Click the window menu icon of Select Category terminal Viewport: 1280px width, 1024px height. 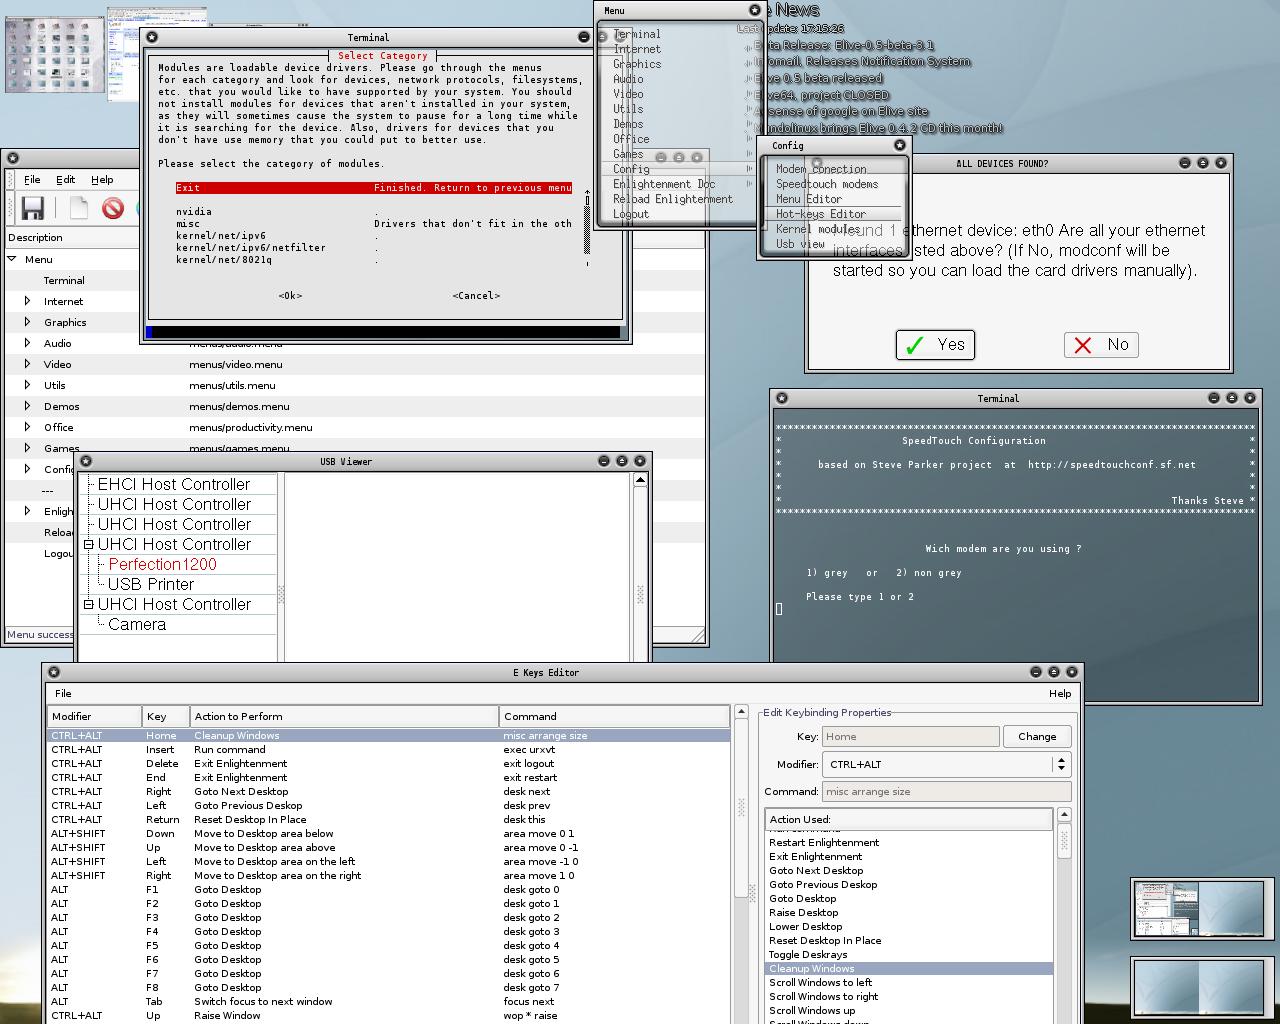coord(152,37)
